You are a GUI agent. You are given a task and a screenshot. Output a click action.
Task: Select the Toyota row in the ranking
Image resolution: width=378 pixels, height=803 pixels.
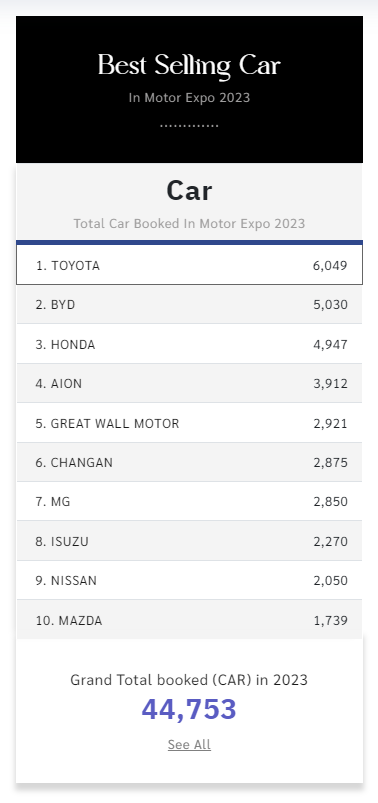coord(189,265)
